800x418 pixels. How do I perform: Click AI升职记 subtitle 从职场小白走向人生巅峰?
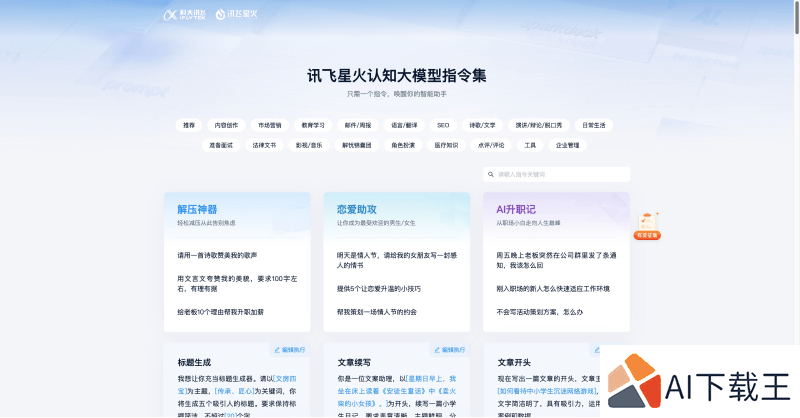click(x=528, y=223)
